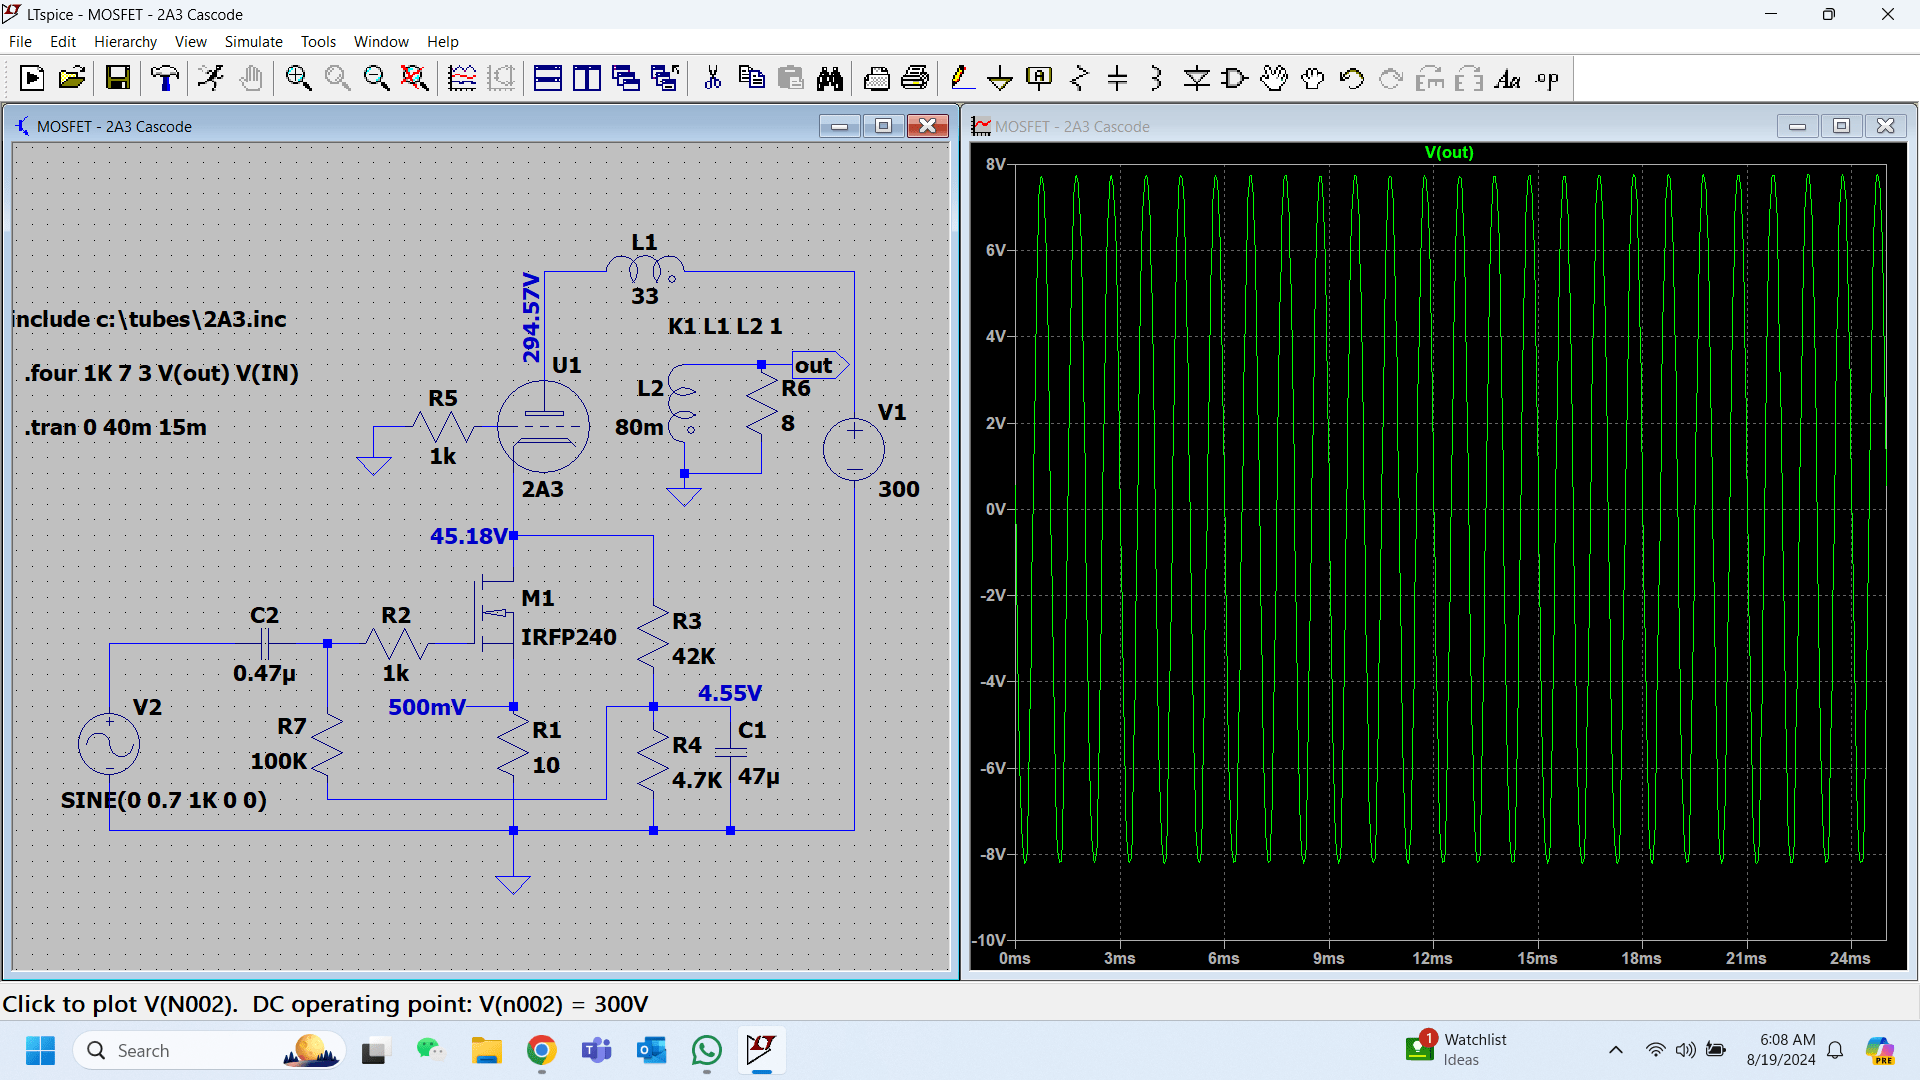This screenshot has height=1080, width=1920.
Task: Open the Help menu
Action: click(442, 42)
